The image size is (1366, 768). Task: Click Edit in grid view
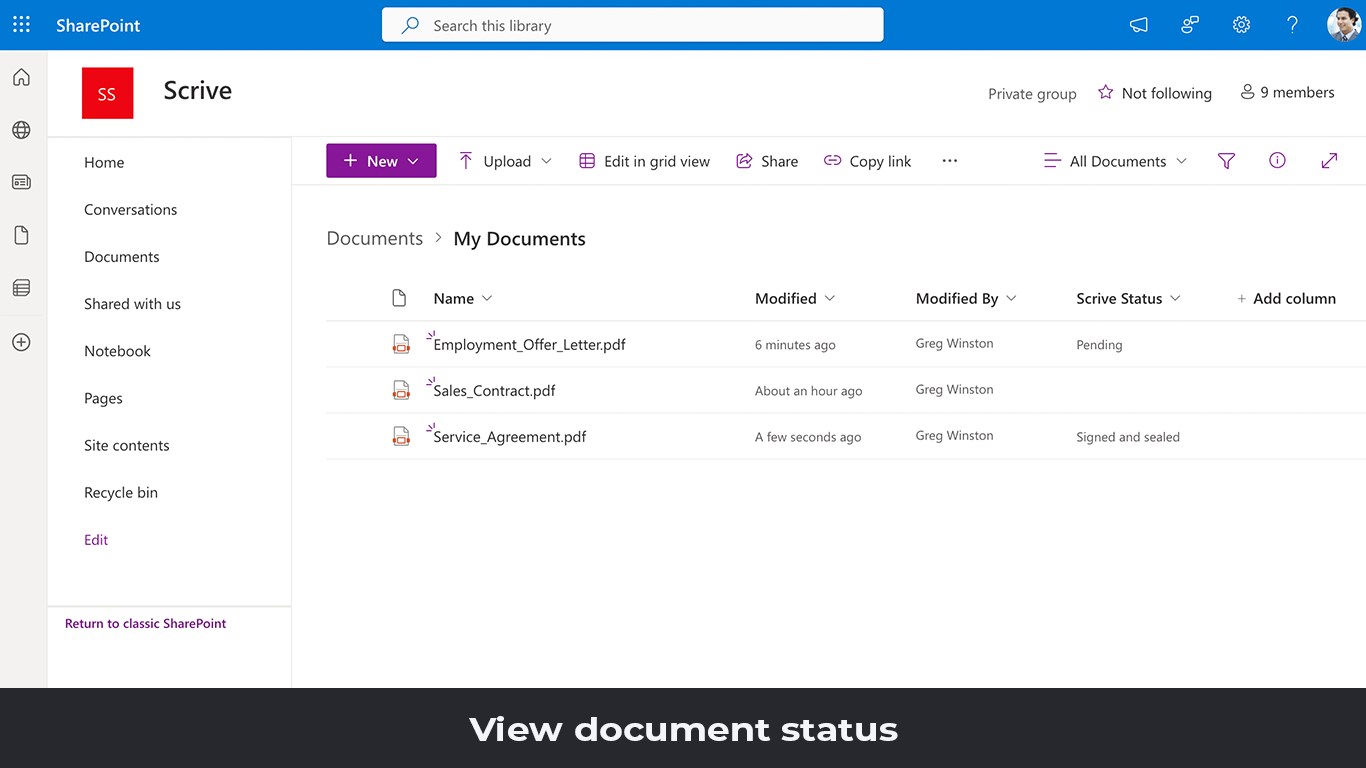point(644,161)
